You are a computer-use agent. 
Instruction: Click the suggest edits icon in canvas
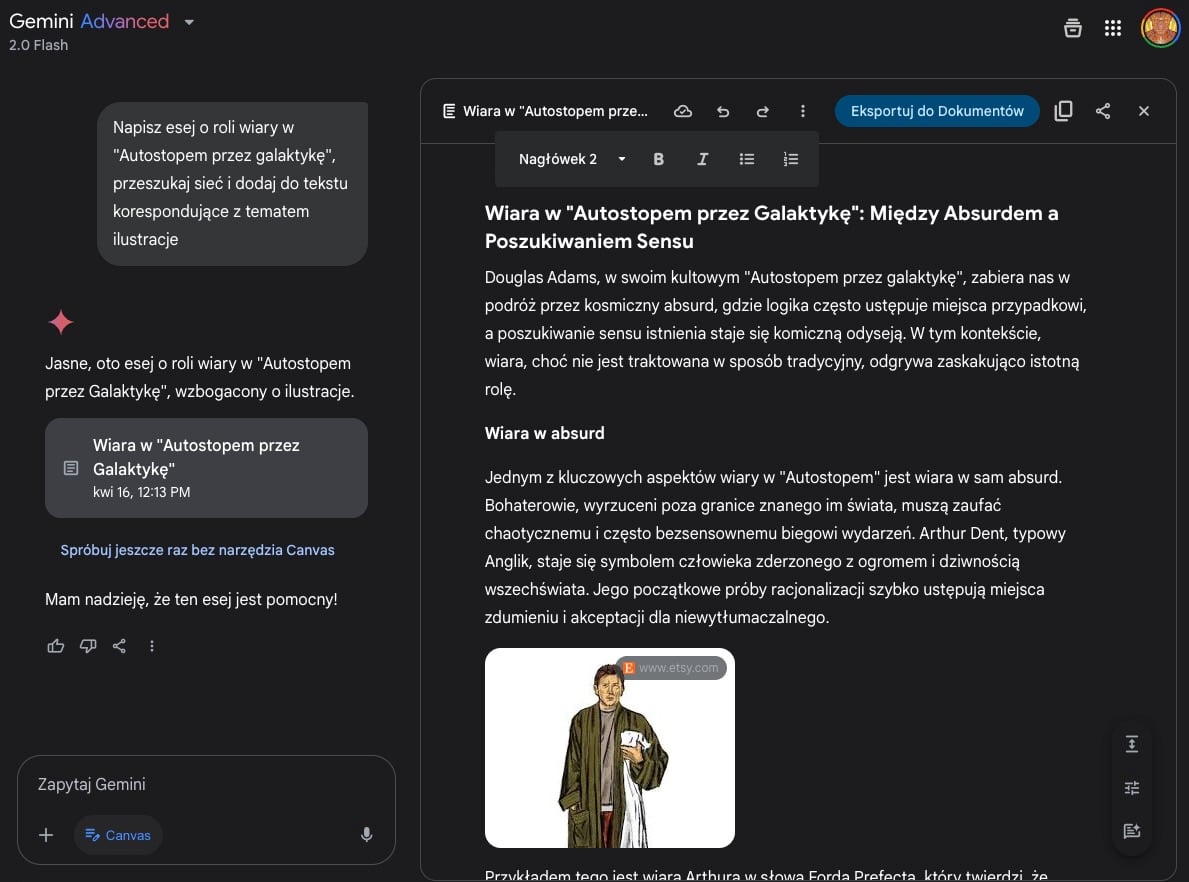click(1131, 831)
